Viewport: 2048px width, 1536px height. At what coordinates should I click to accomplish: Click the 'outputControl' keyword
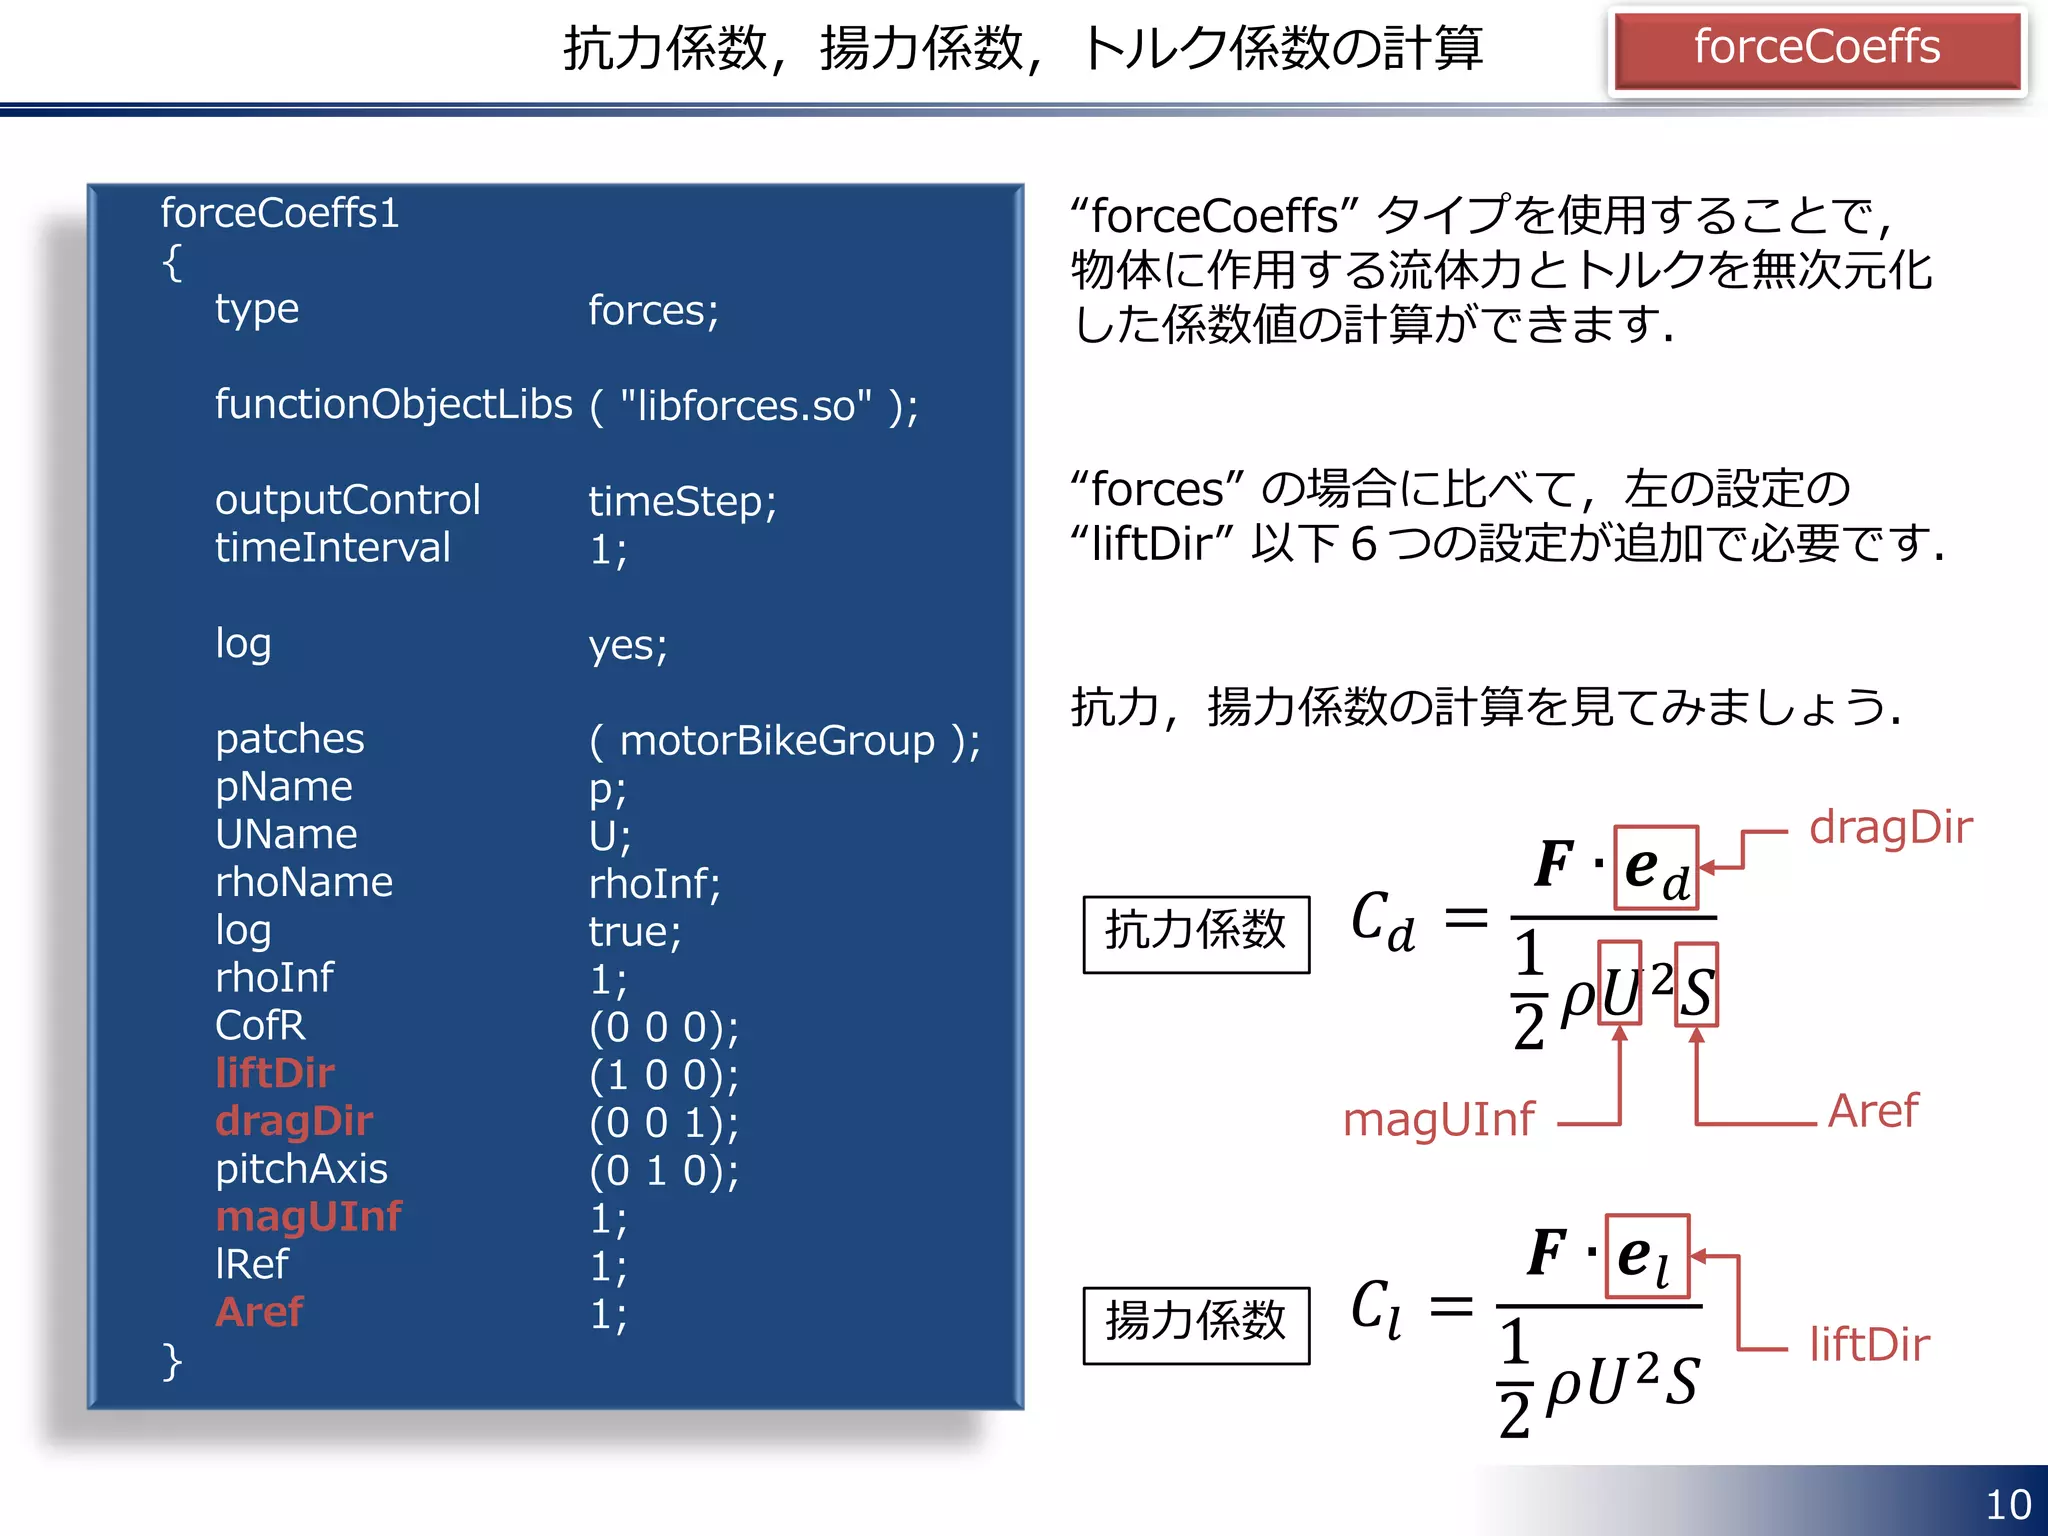pos(348,501)
